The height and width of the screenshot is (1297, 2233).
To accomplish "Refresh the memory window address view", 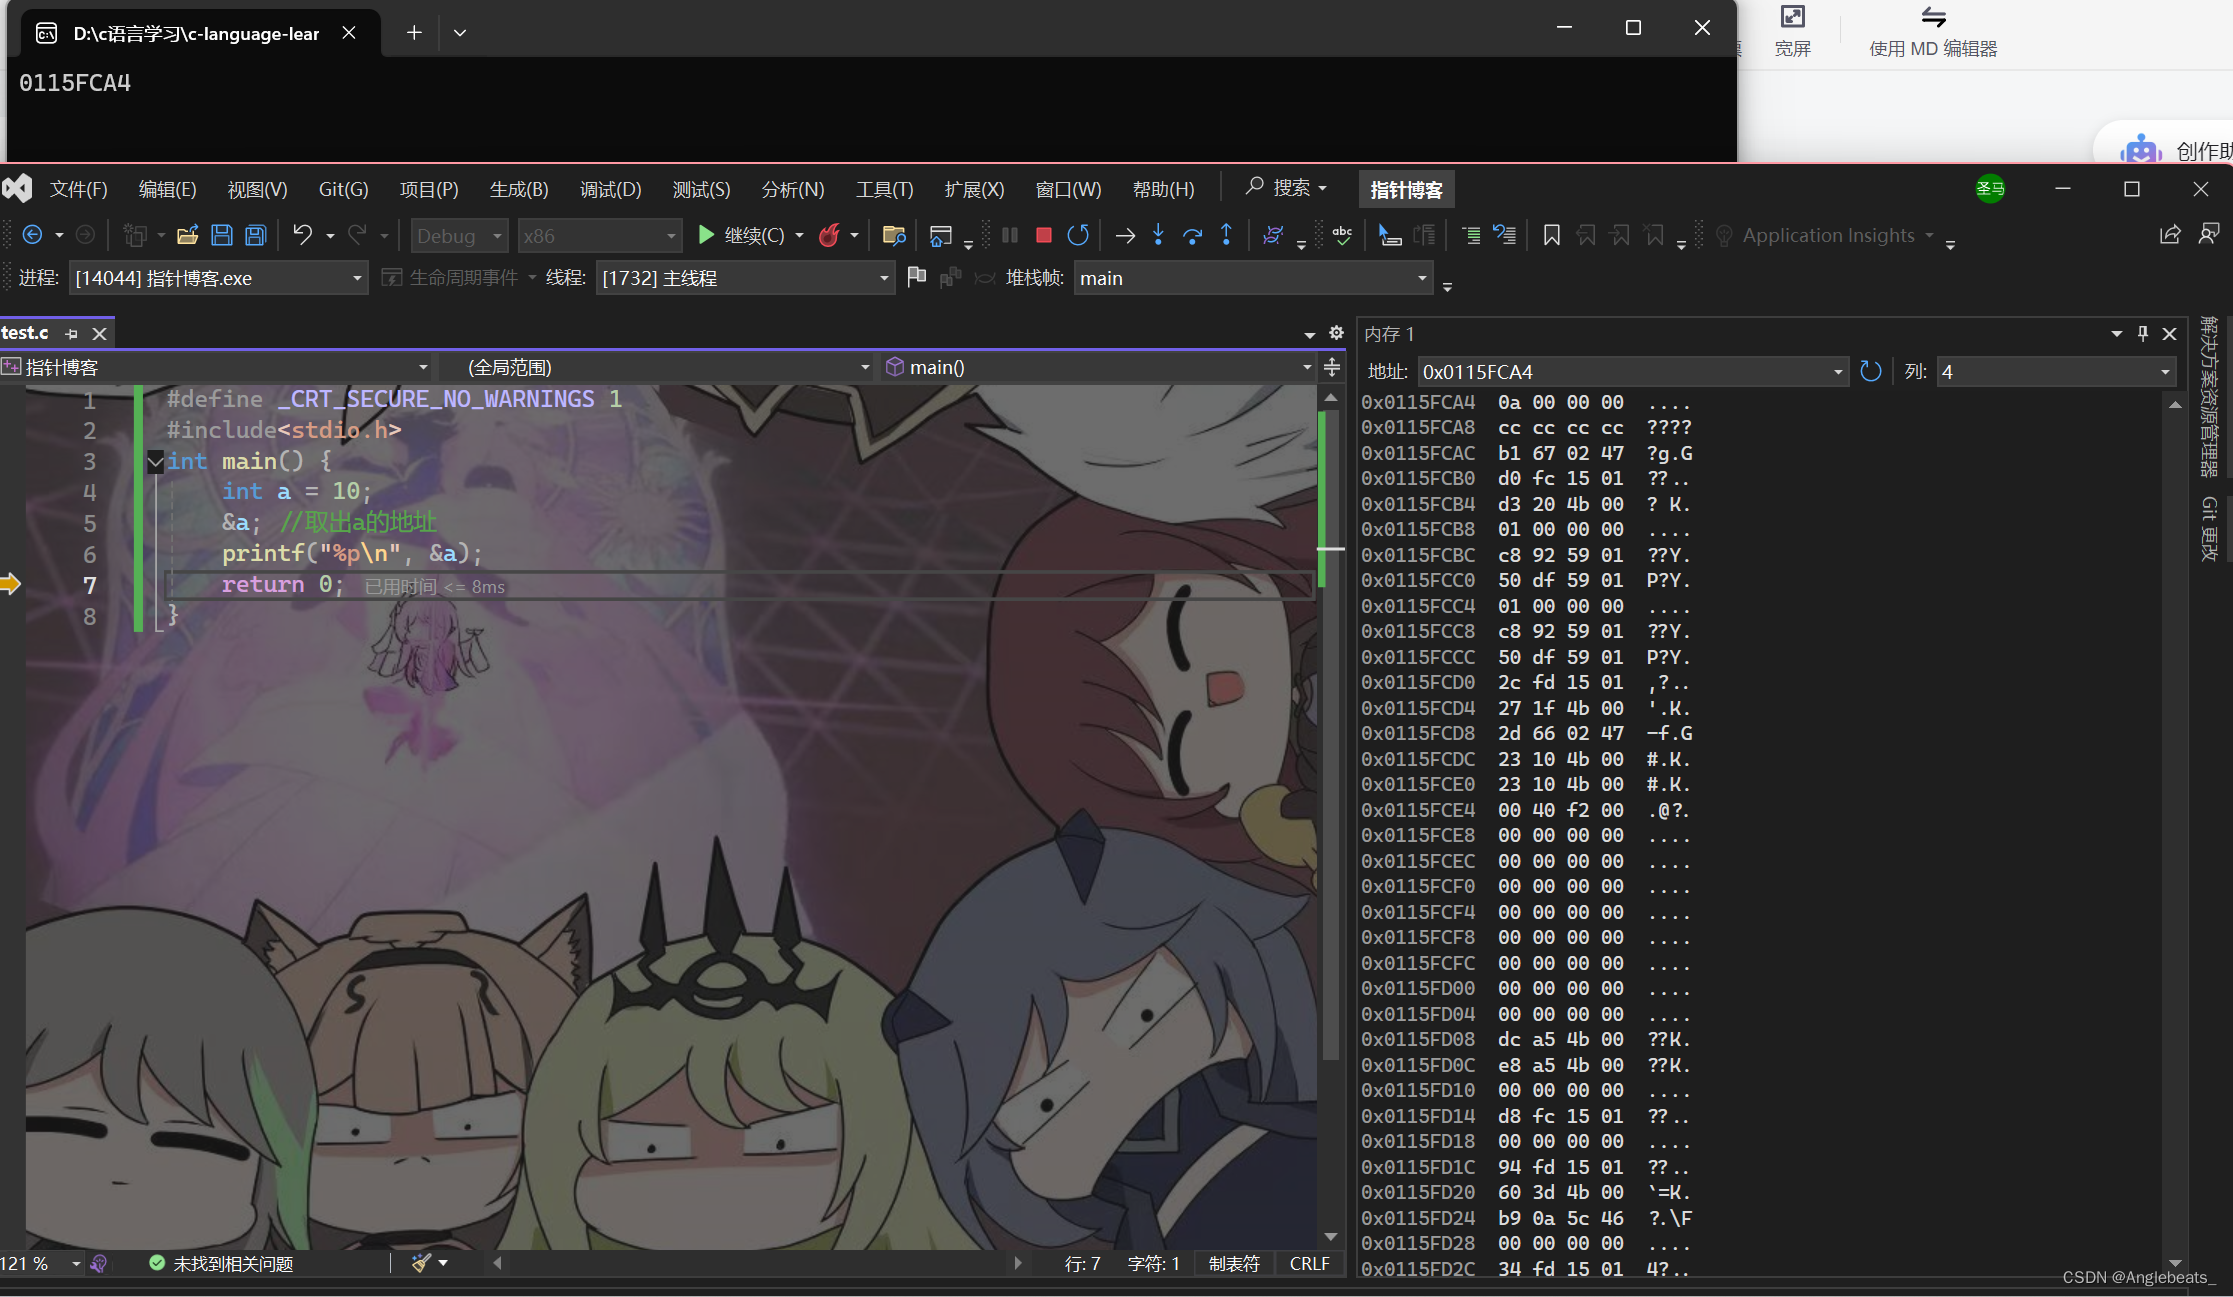I will [x=1870, y=371].
